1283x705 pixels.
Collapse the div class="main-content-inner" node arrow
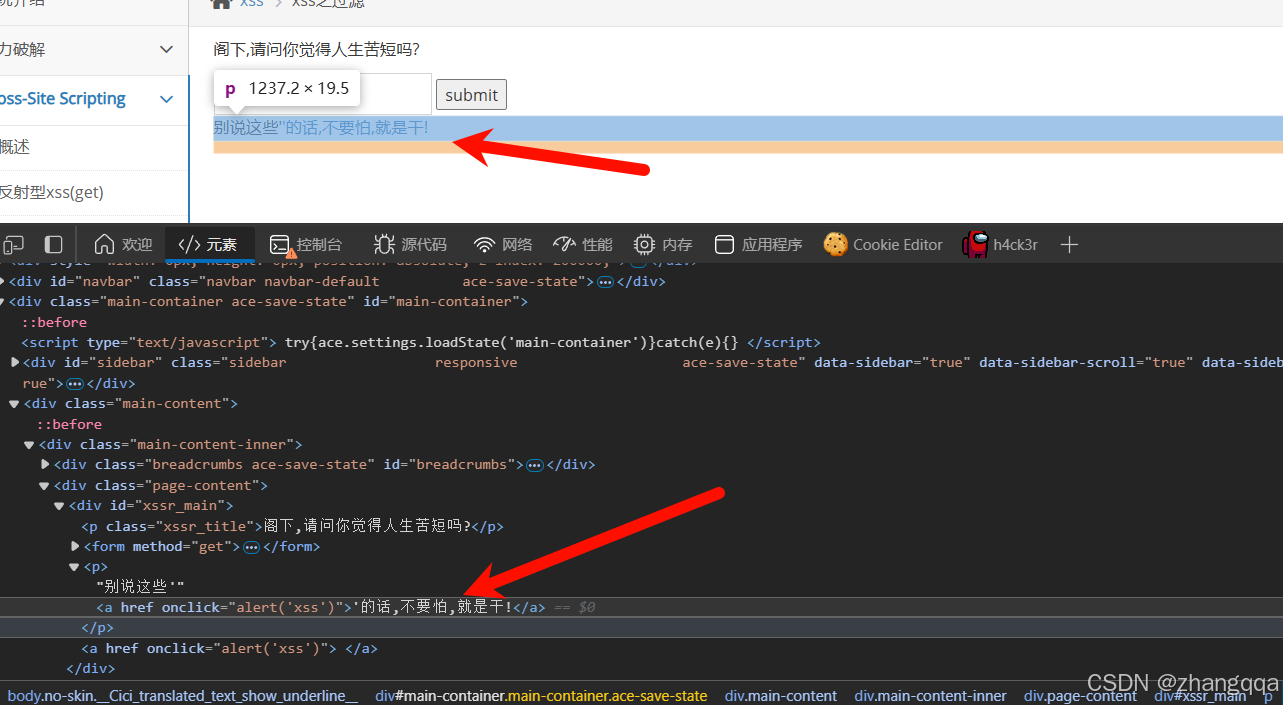pyautogui.click(x=29, y=445)
